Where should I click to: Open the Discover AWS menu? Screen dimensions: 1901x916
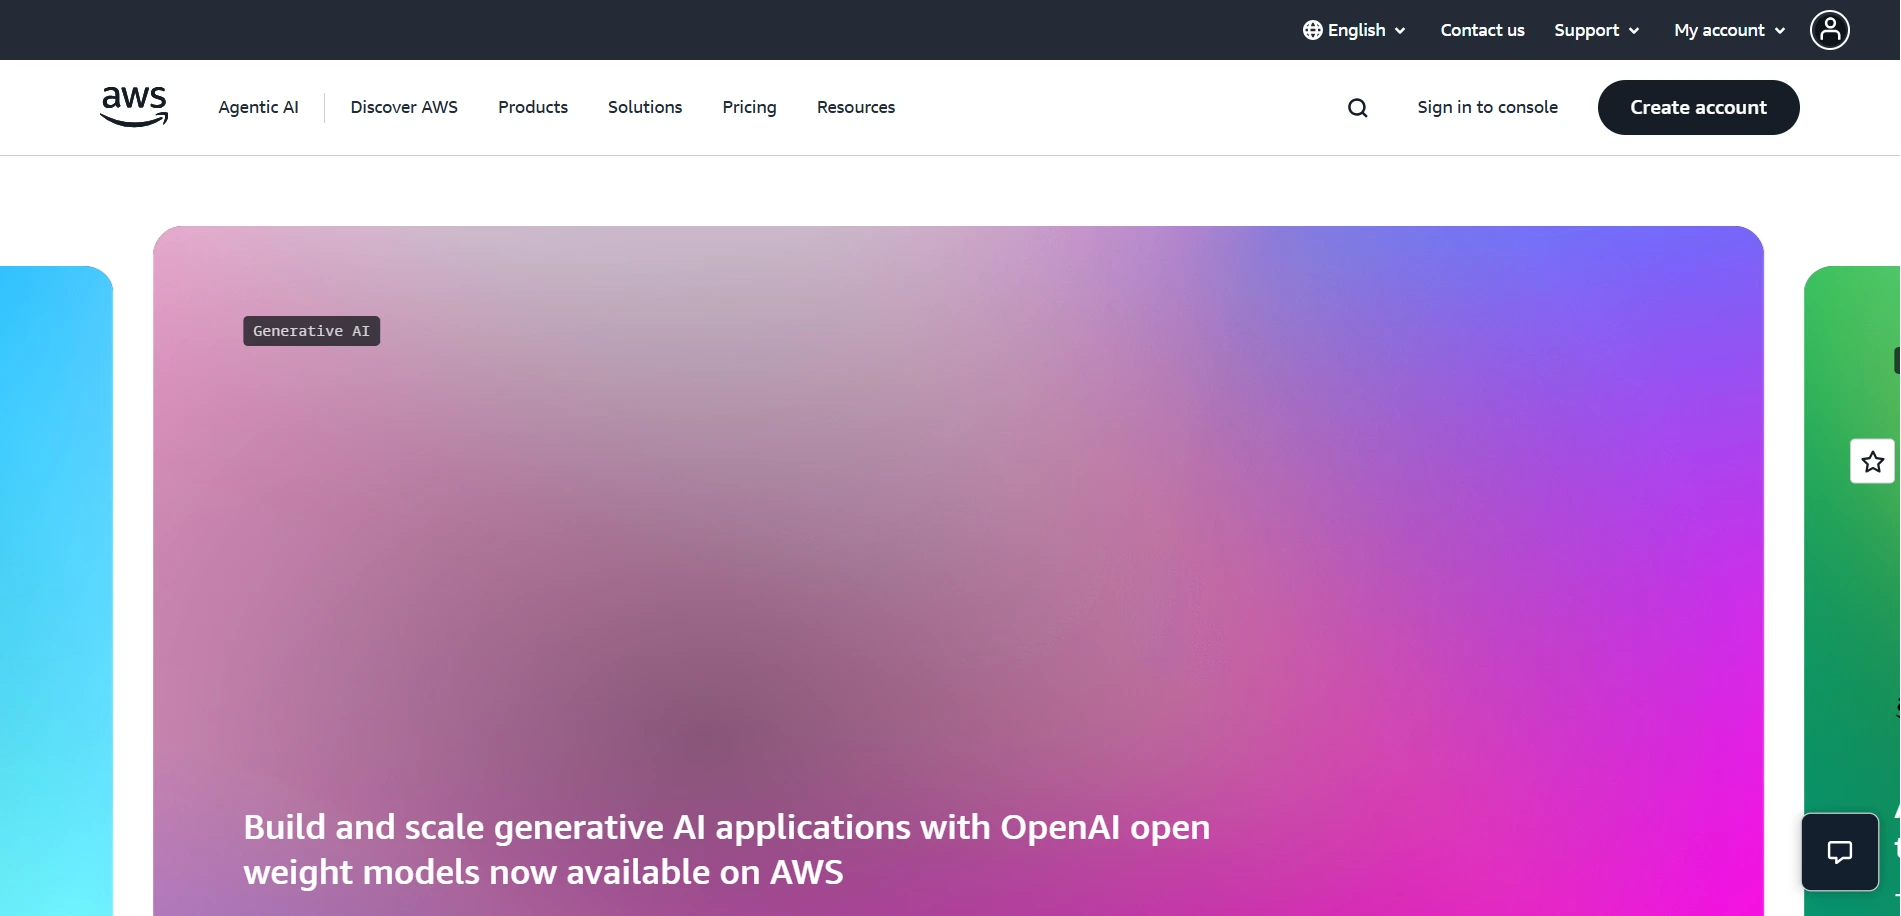(404, 107)
